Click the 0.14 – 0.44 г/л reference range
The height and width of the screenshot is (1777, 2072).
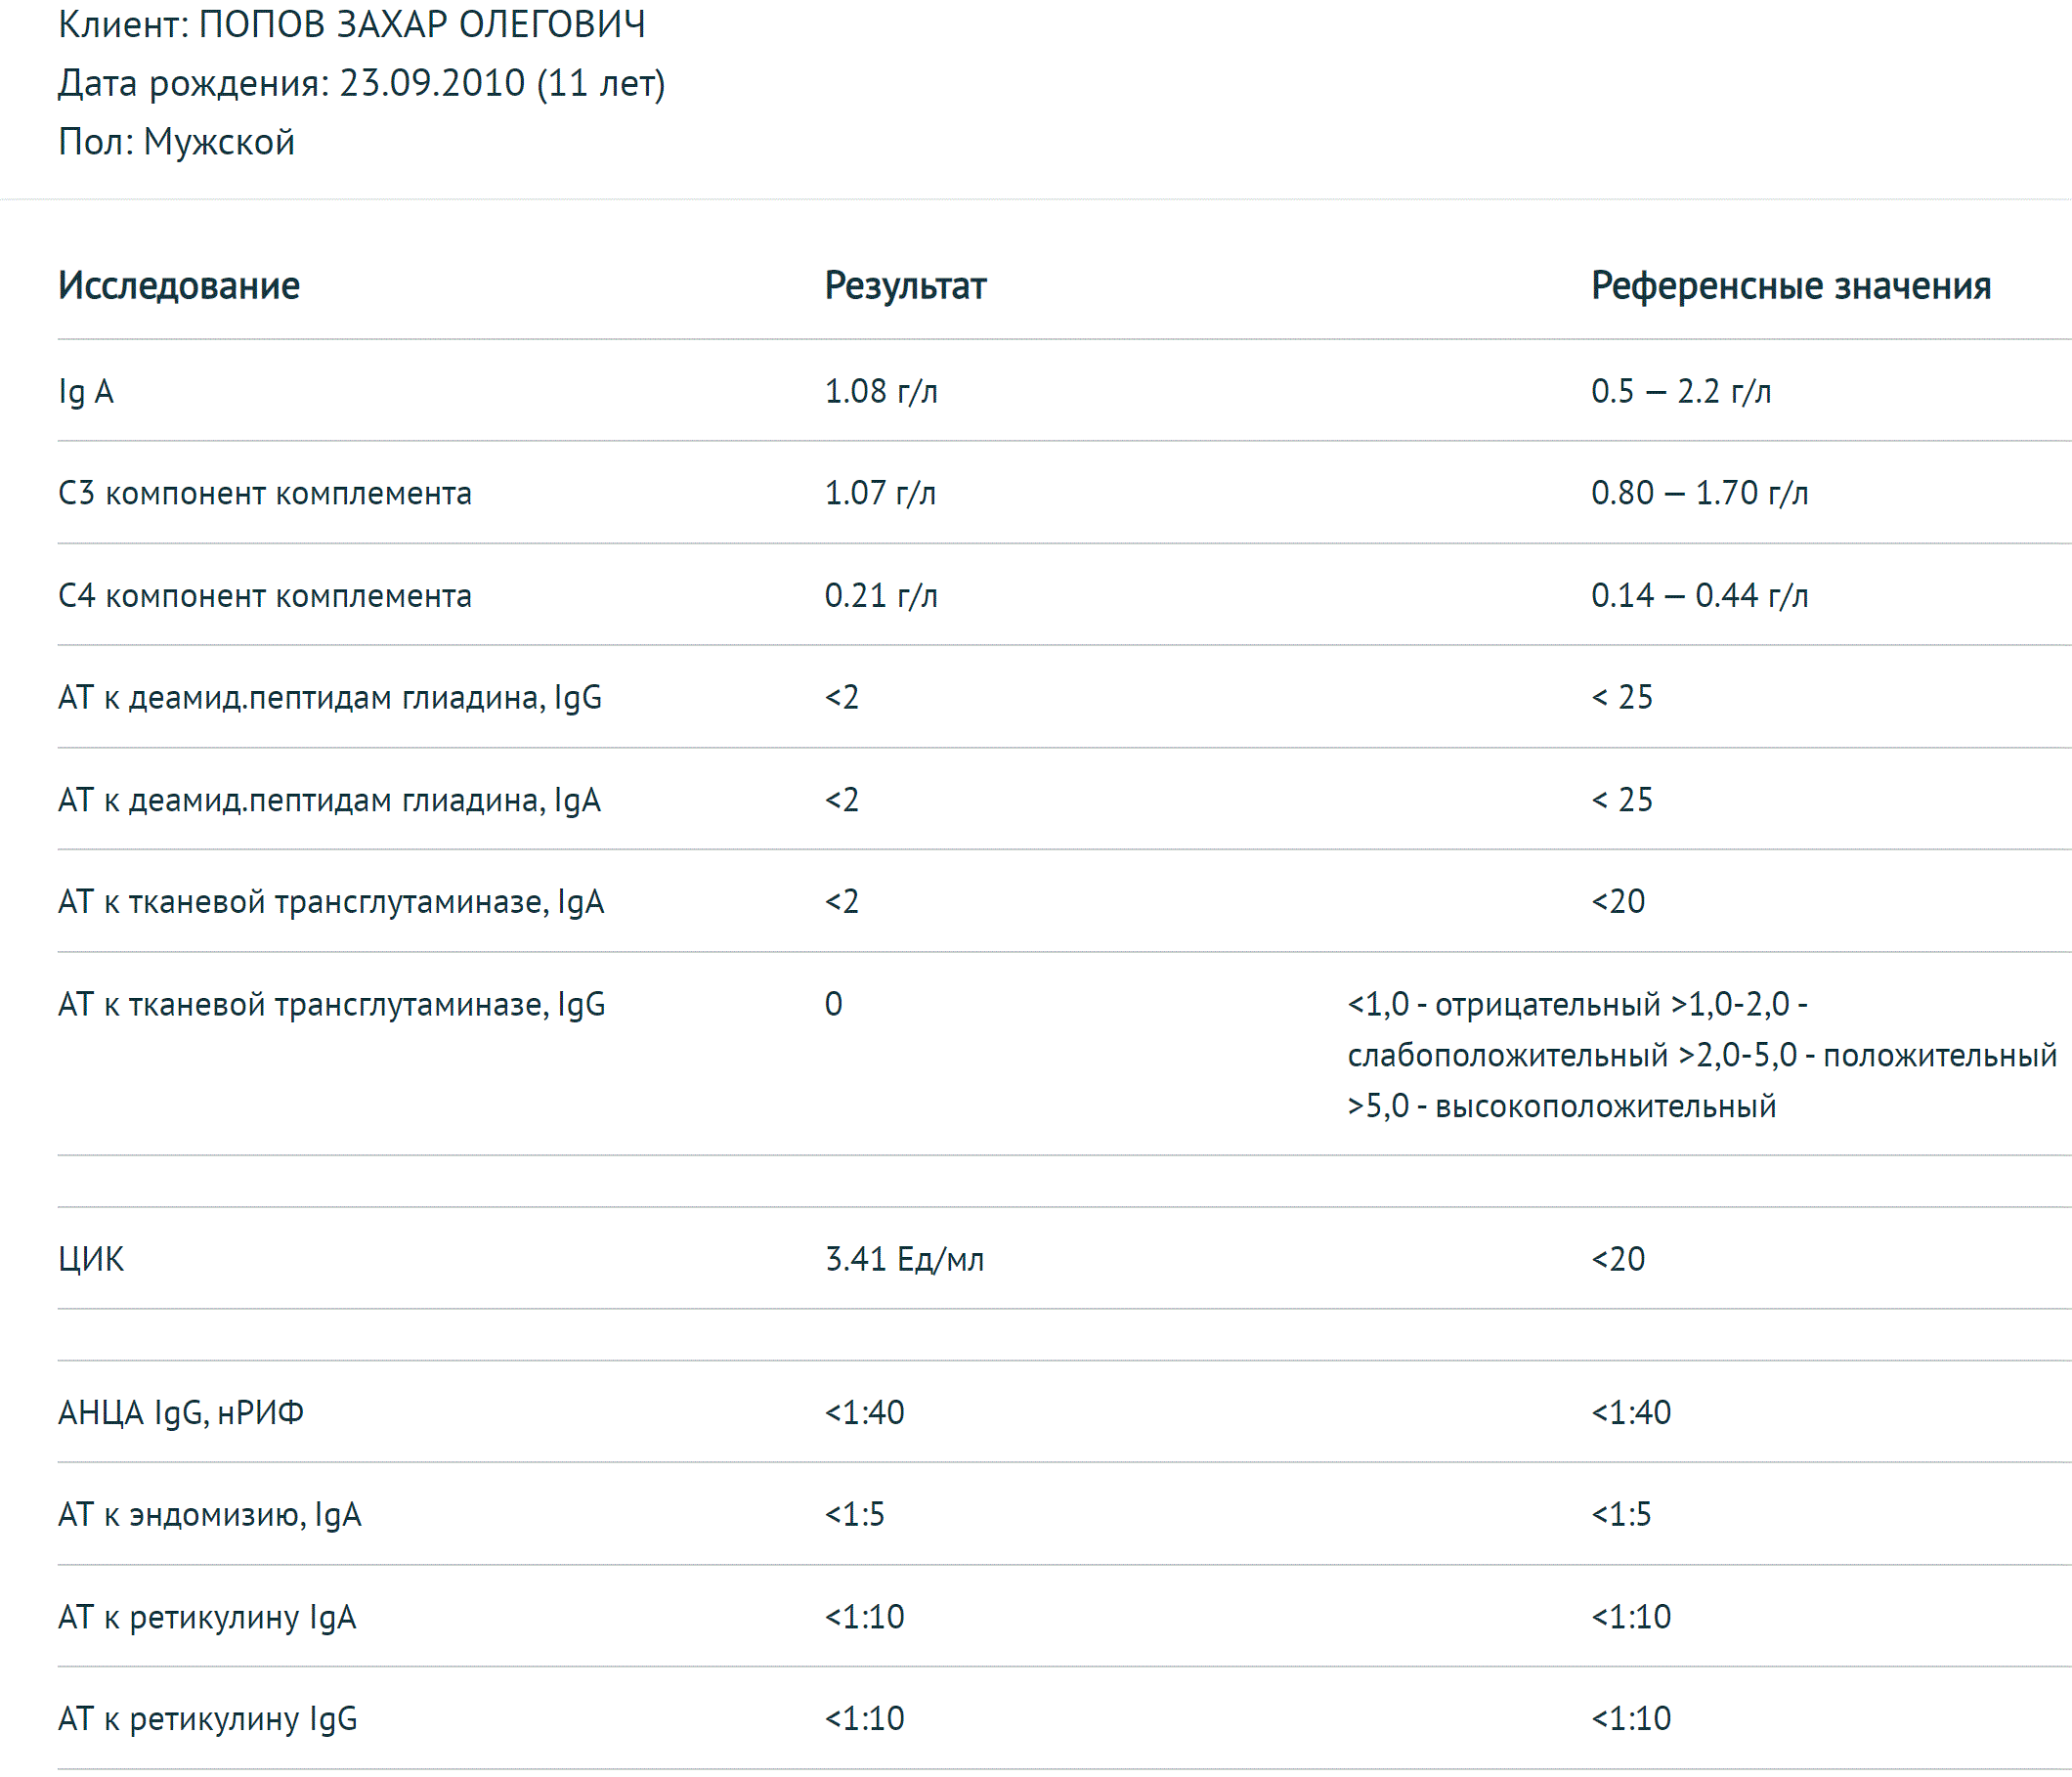coord(1699,595)
